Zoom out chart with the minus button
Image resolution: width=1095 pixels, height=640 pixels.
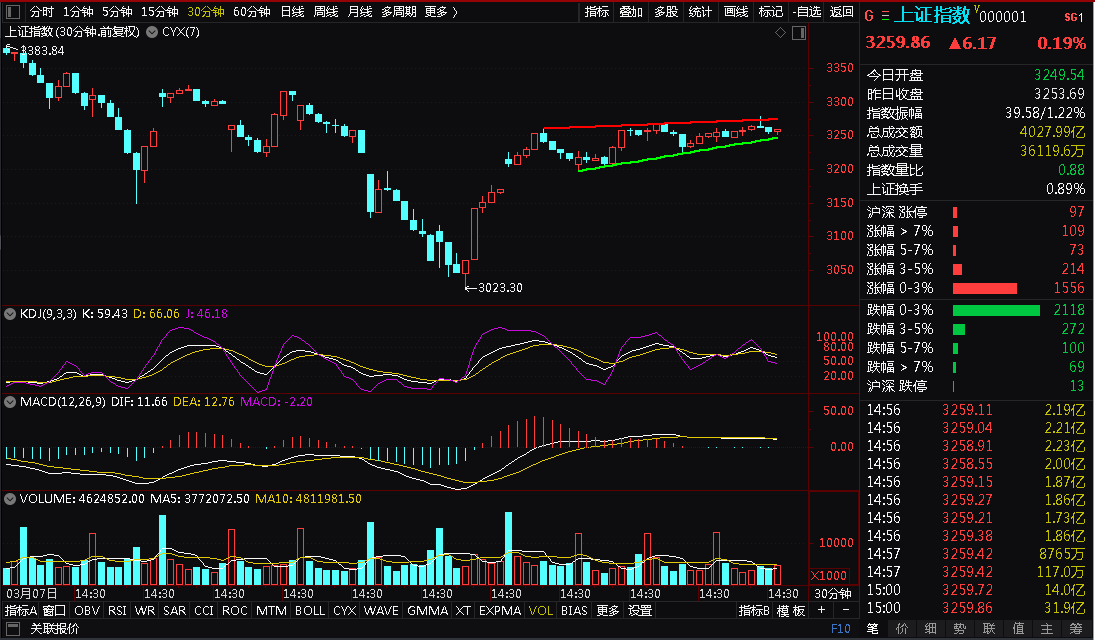pyautogui.click(x=845, y=610)
